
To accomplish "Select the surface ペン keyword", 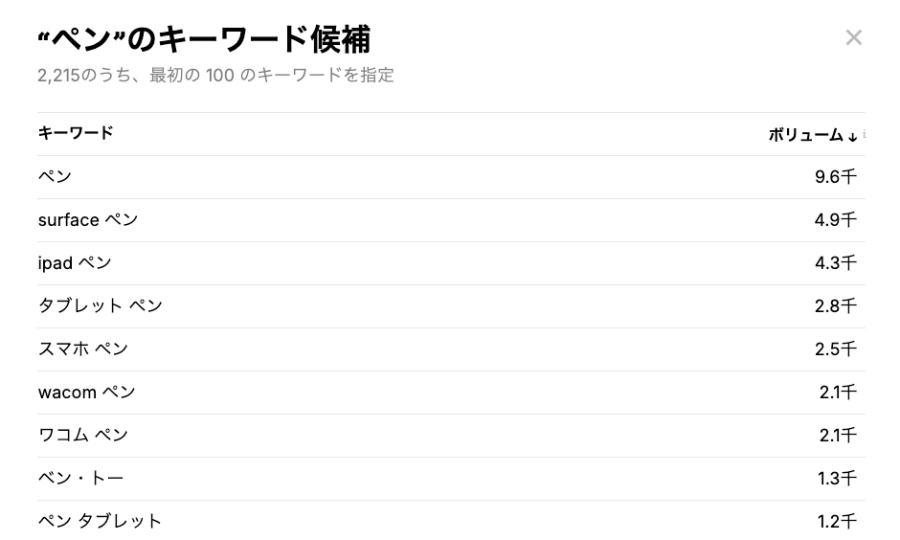I will point(88,220).
